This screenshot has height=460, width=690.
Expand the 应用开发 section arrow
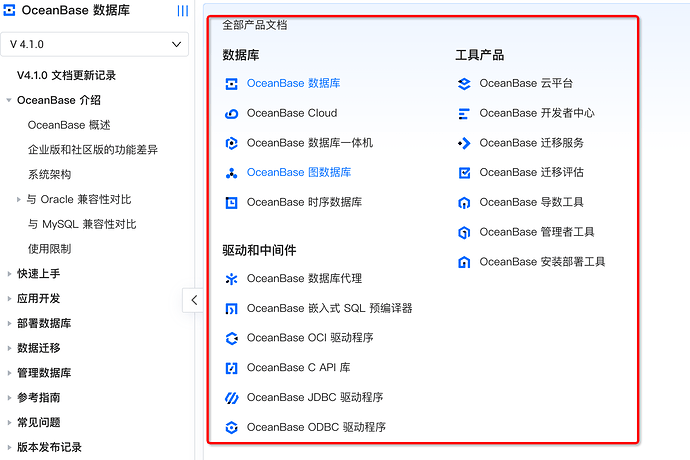(x=9, y=298)
